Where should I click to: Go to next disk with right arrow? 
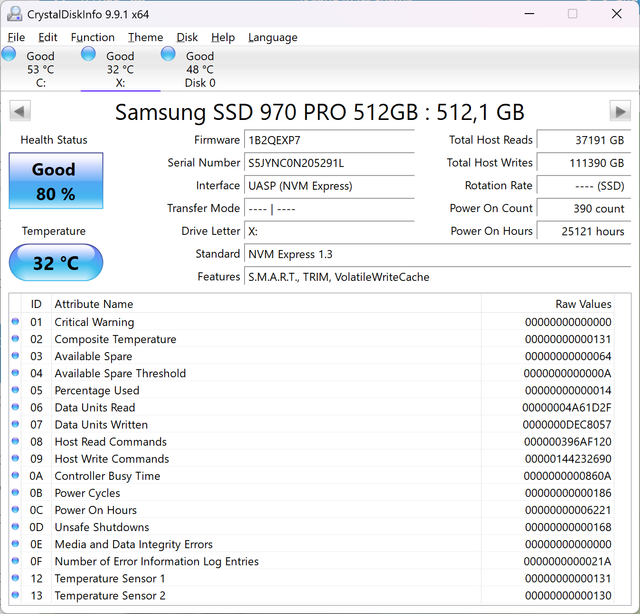click(x=620, y=111)
